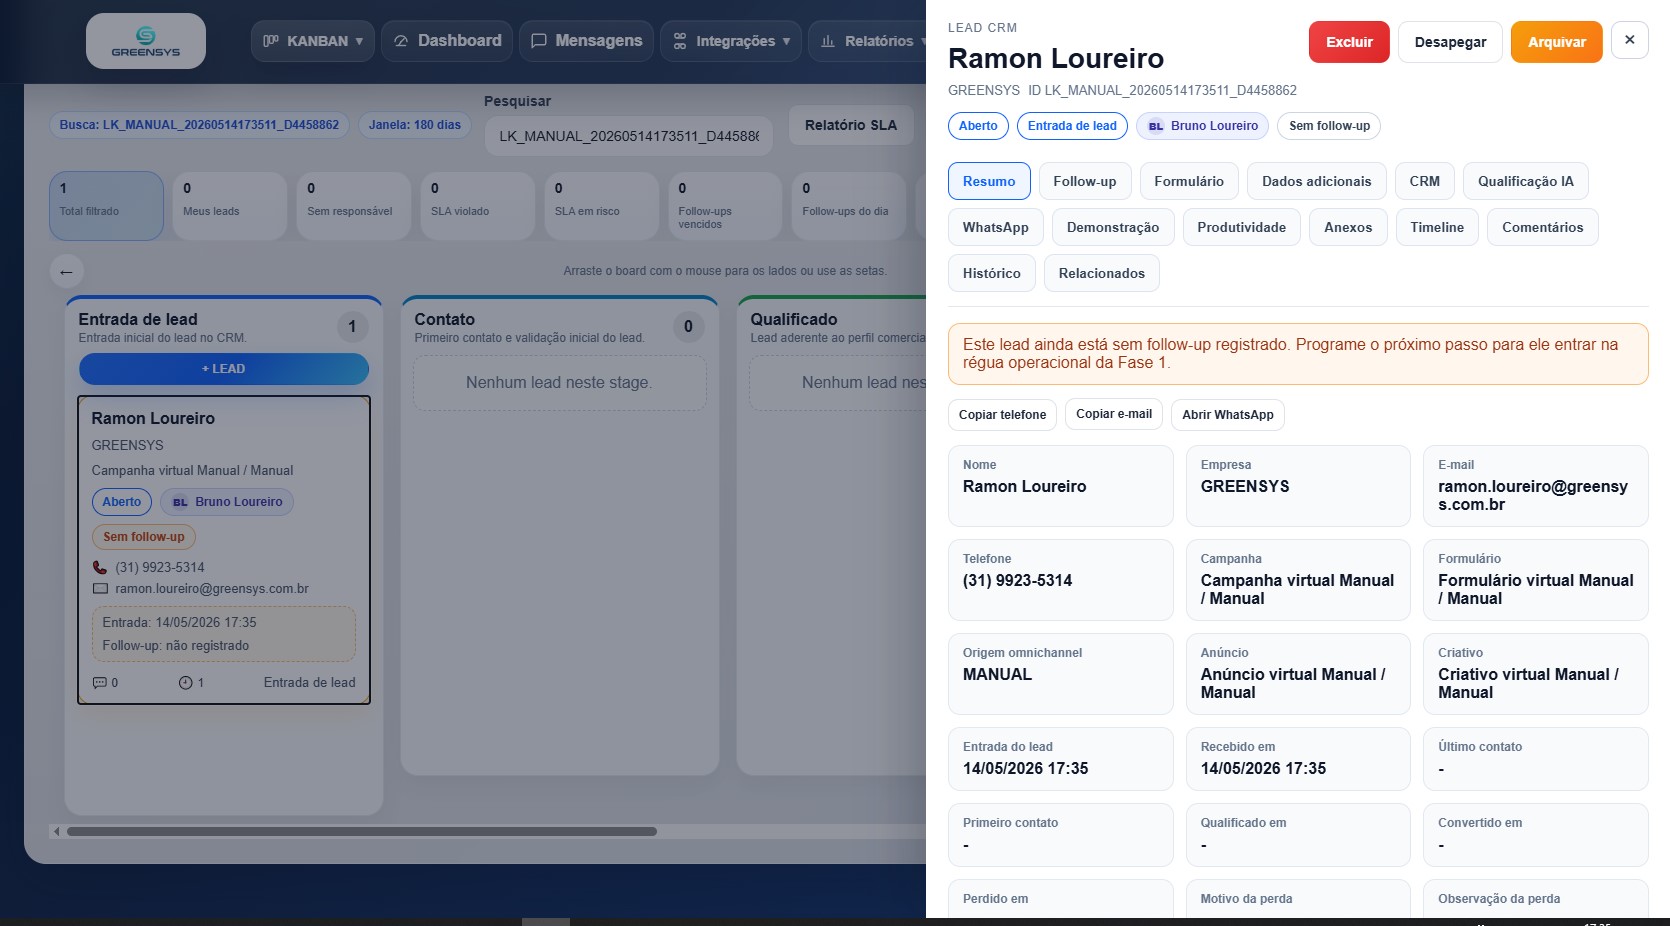
Task: Click Copiar e-mail button
Action: click(x=1114, y=414)
